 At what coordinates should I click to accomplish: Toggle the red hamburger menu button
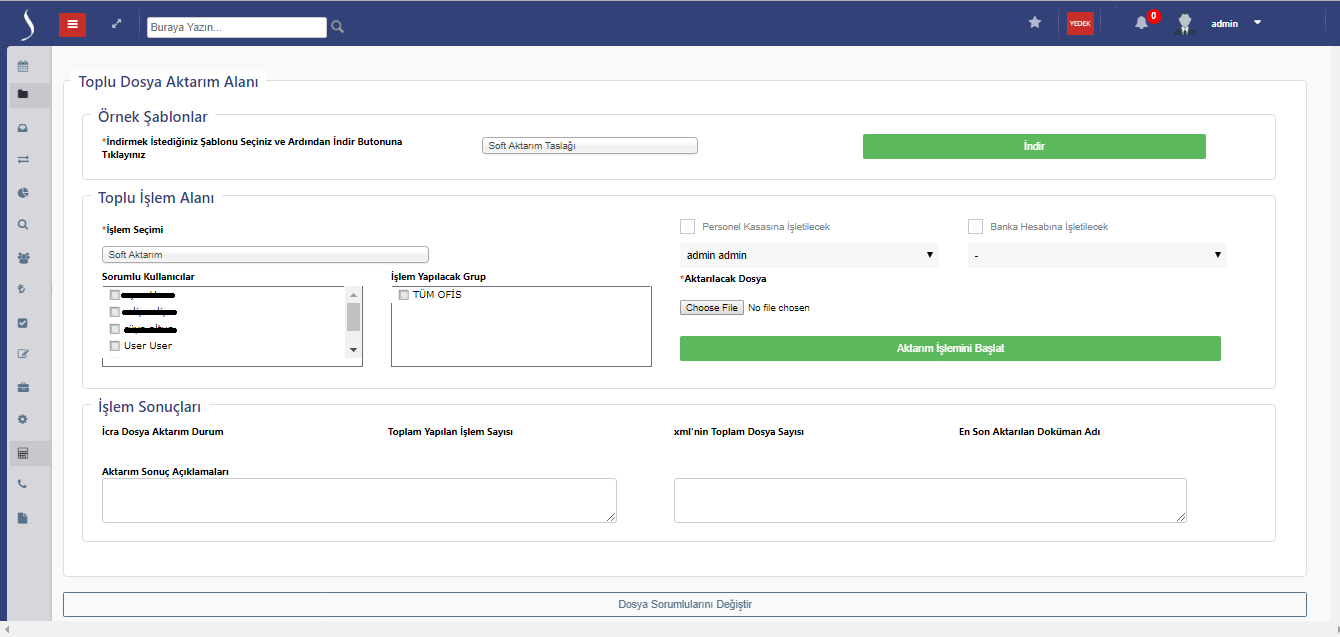click(72, 24)
